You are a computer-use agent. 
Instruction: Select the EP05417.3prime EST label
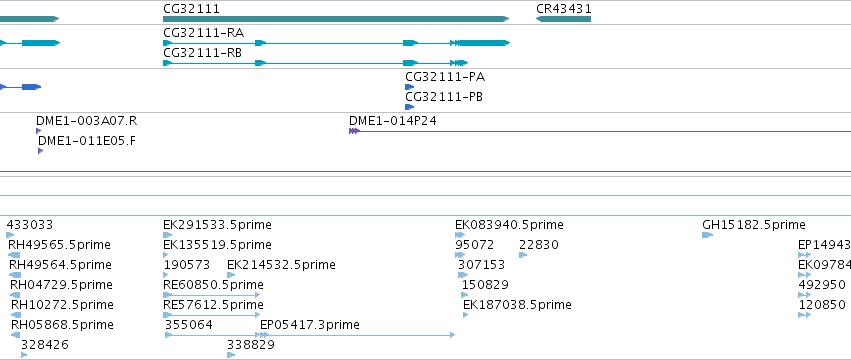point(309,325)
